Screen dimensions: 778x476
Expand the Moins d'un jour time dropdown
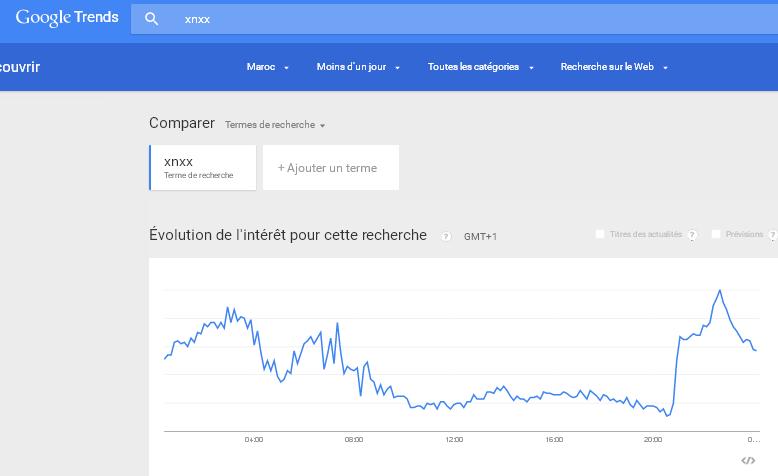(358, 67)
